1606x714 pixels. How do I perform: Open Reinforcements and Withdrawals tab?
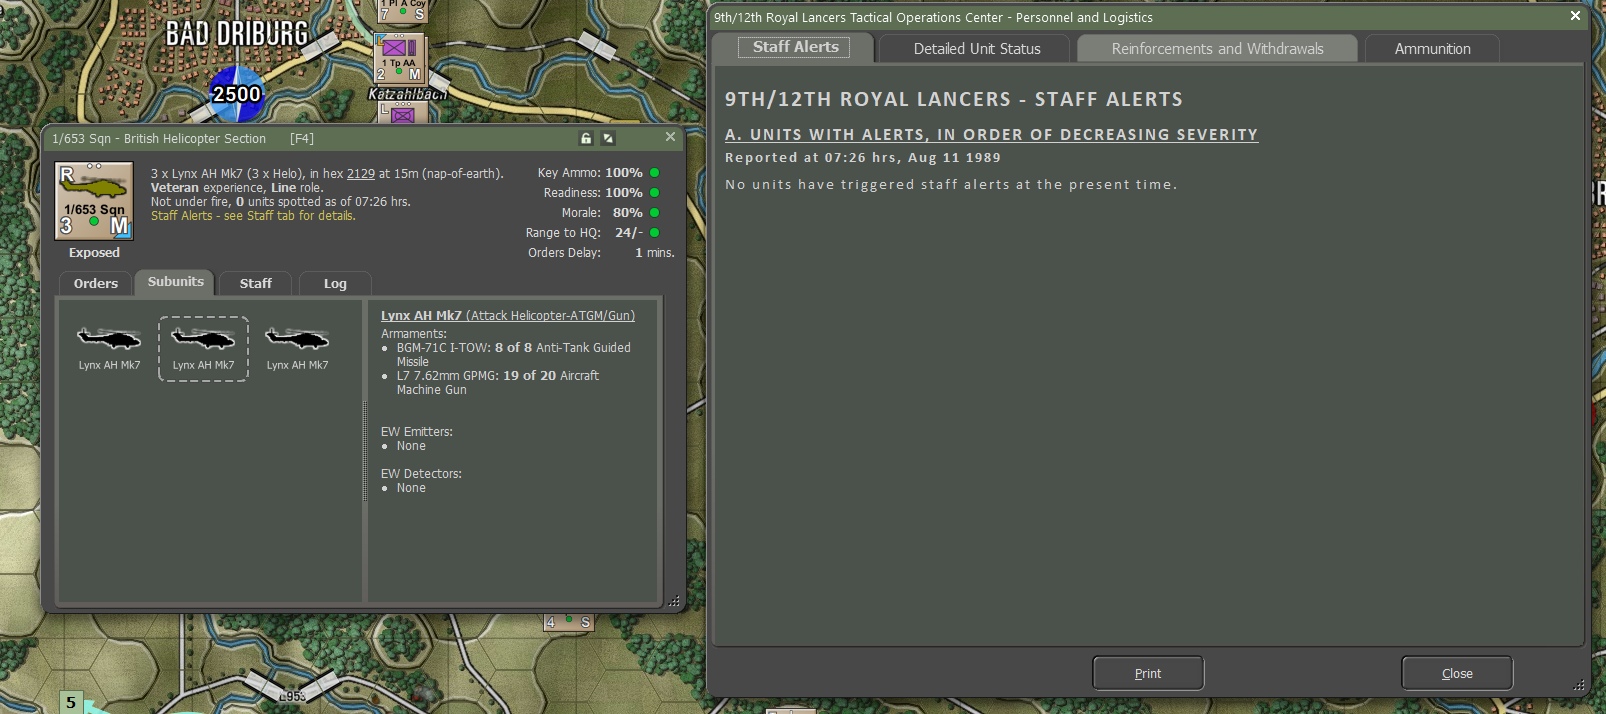(x=1217, y=49)
